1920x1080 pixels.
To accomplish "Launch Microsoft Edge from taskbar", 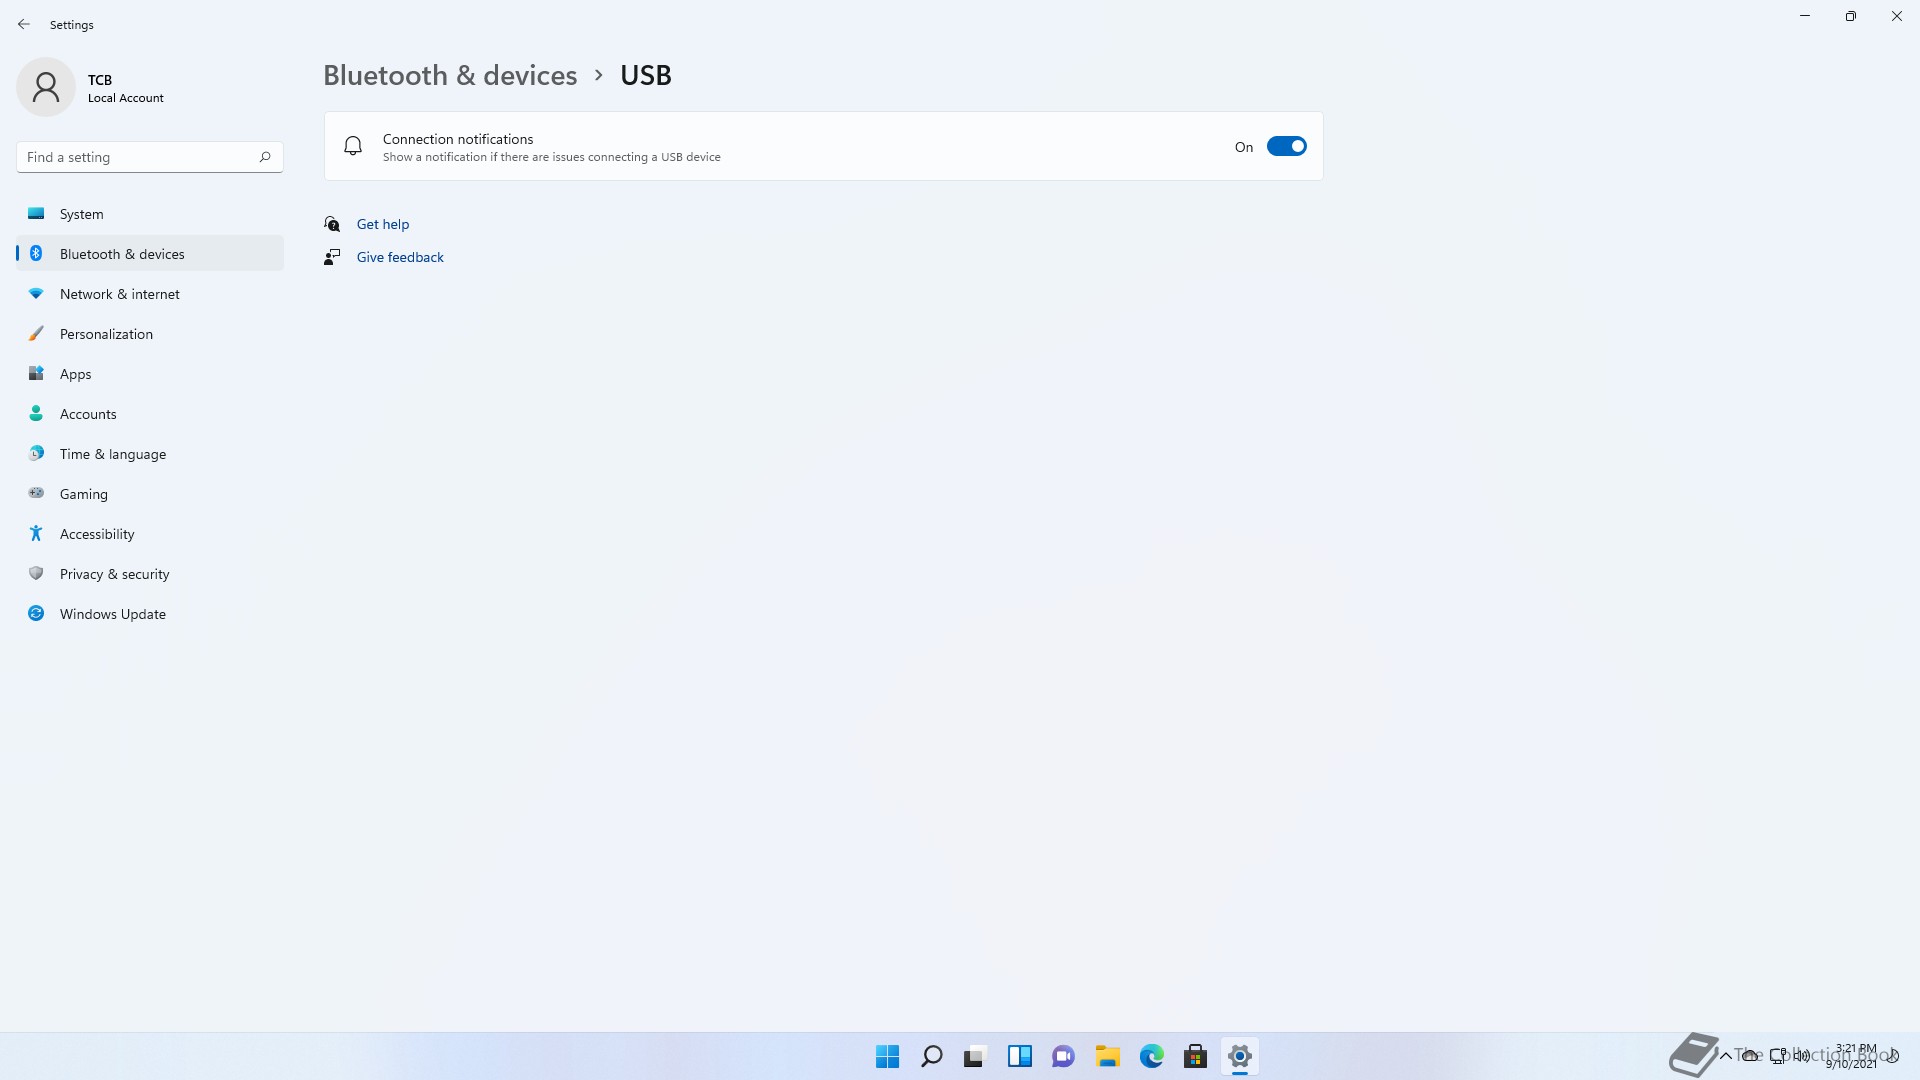I will click(1151, 1056).
